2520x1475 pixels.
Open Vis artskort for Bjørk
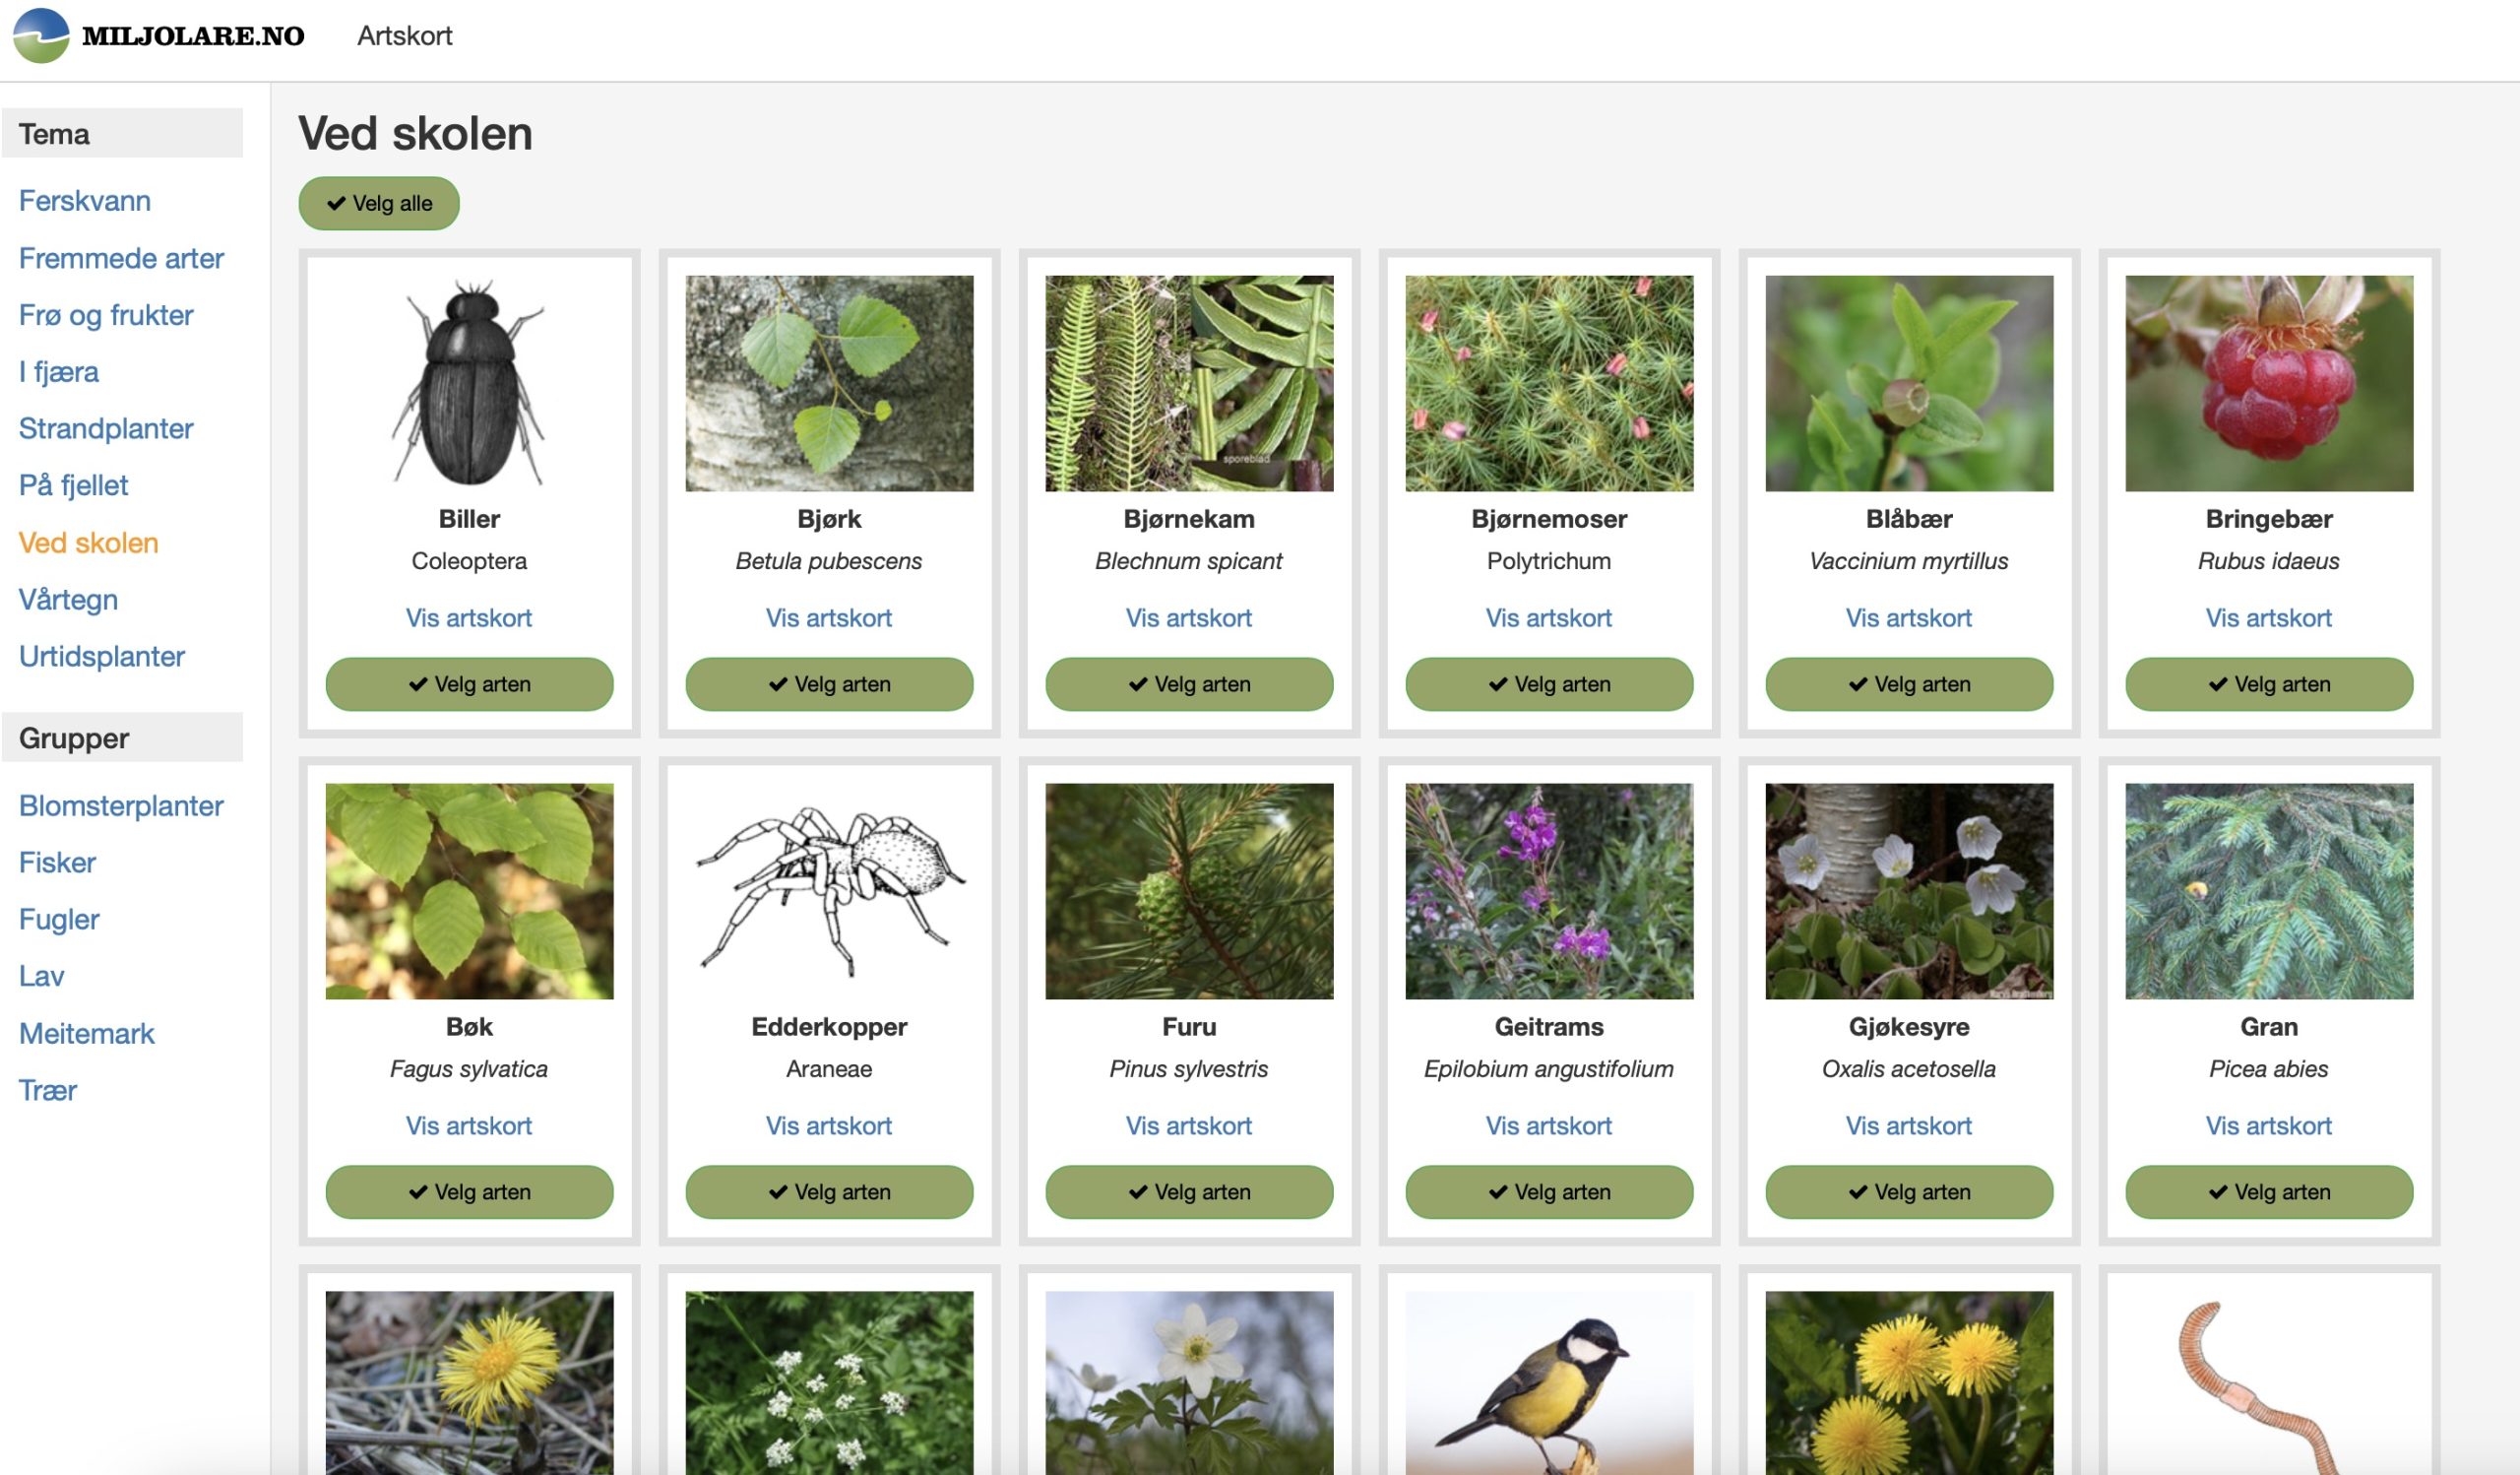click(829, 618)
